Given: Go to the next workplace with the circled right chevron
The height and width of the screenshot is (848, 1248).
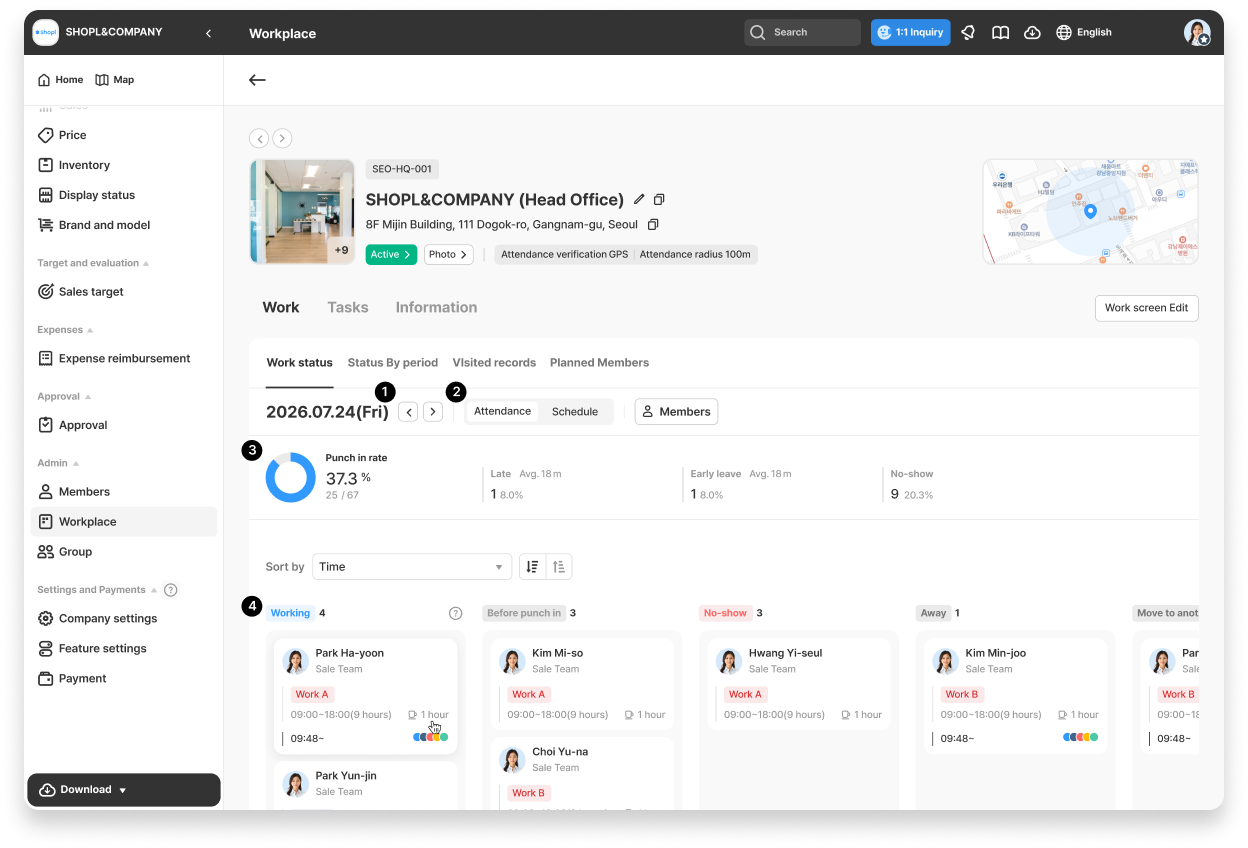Looking at the screenshot, I should pos(282,138).
